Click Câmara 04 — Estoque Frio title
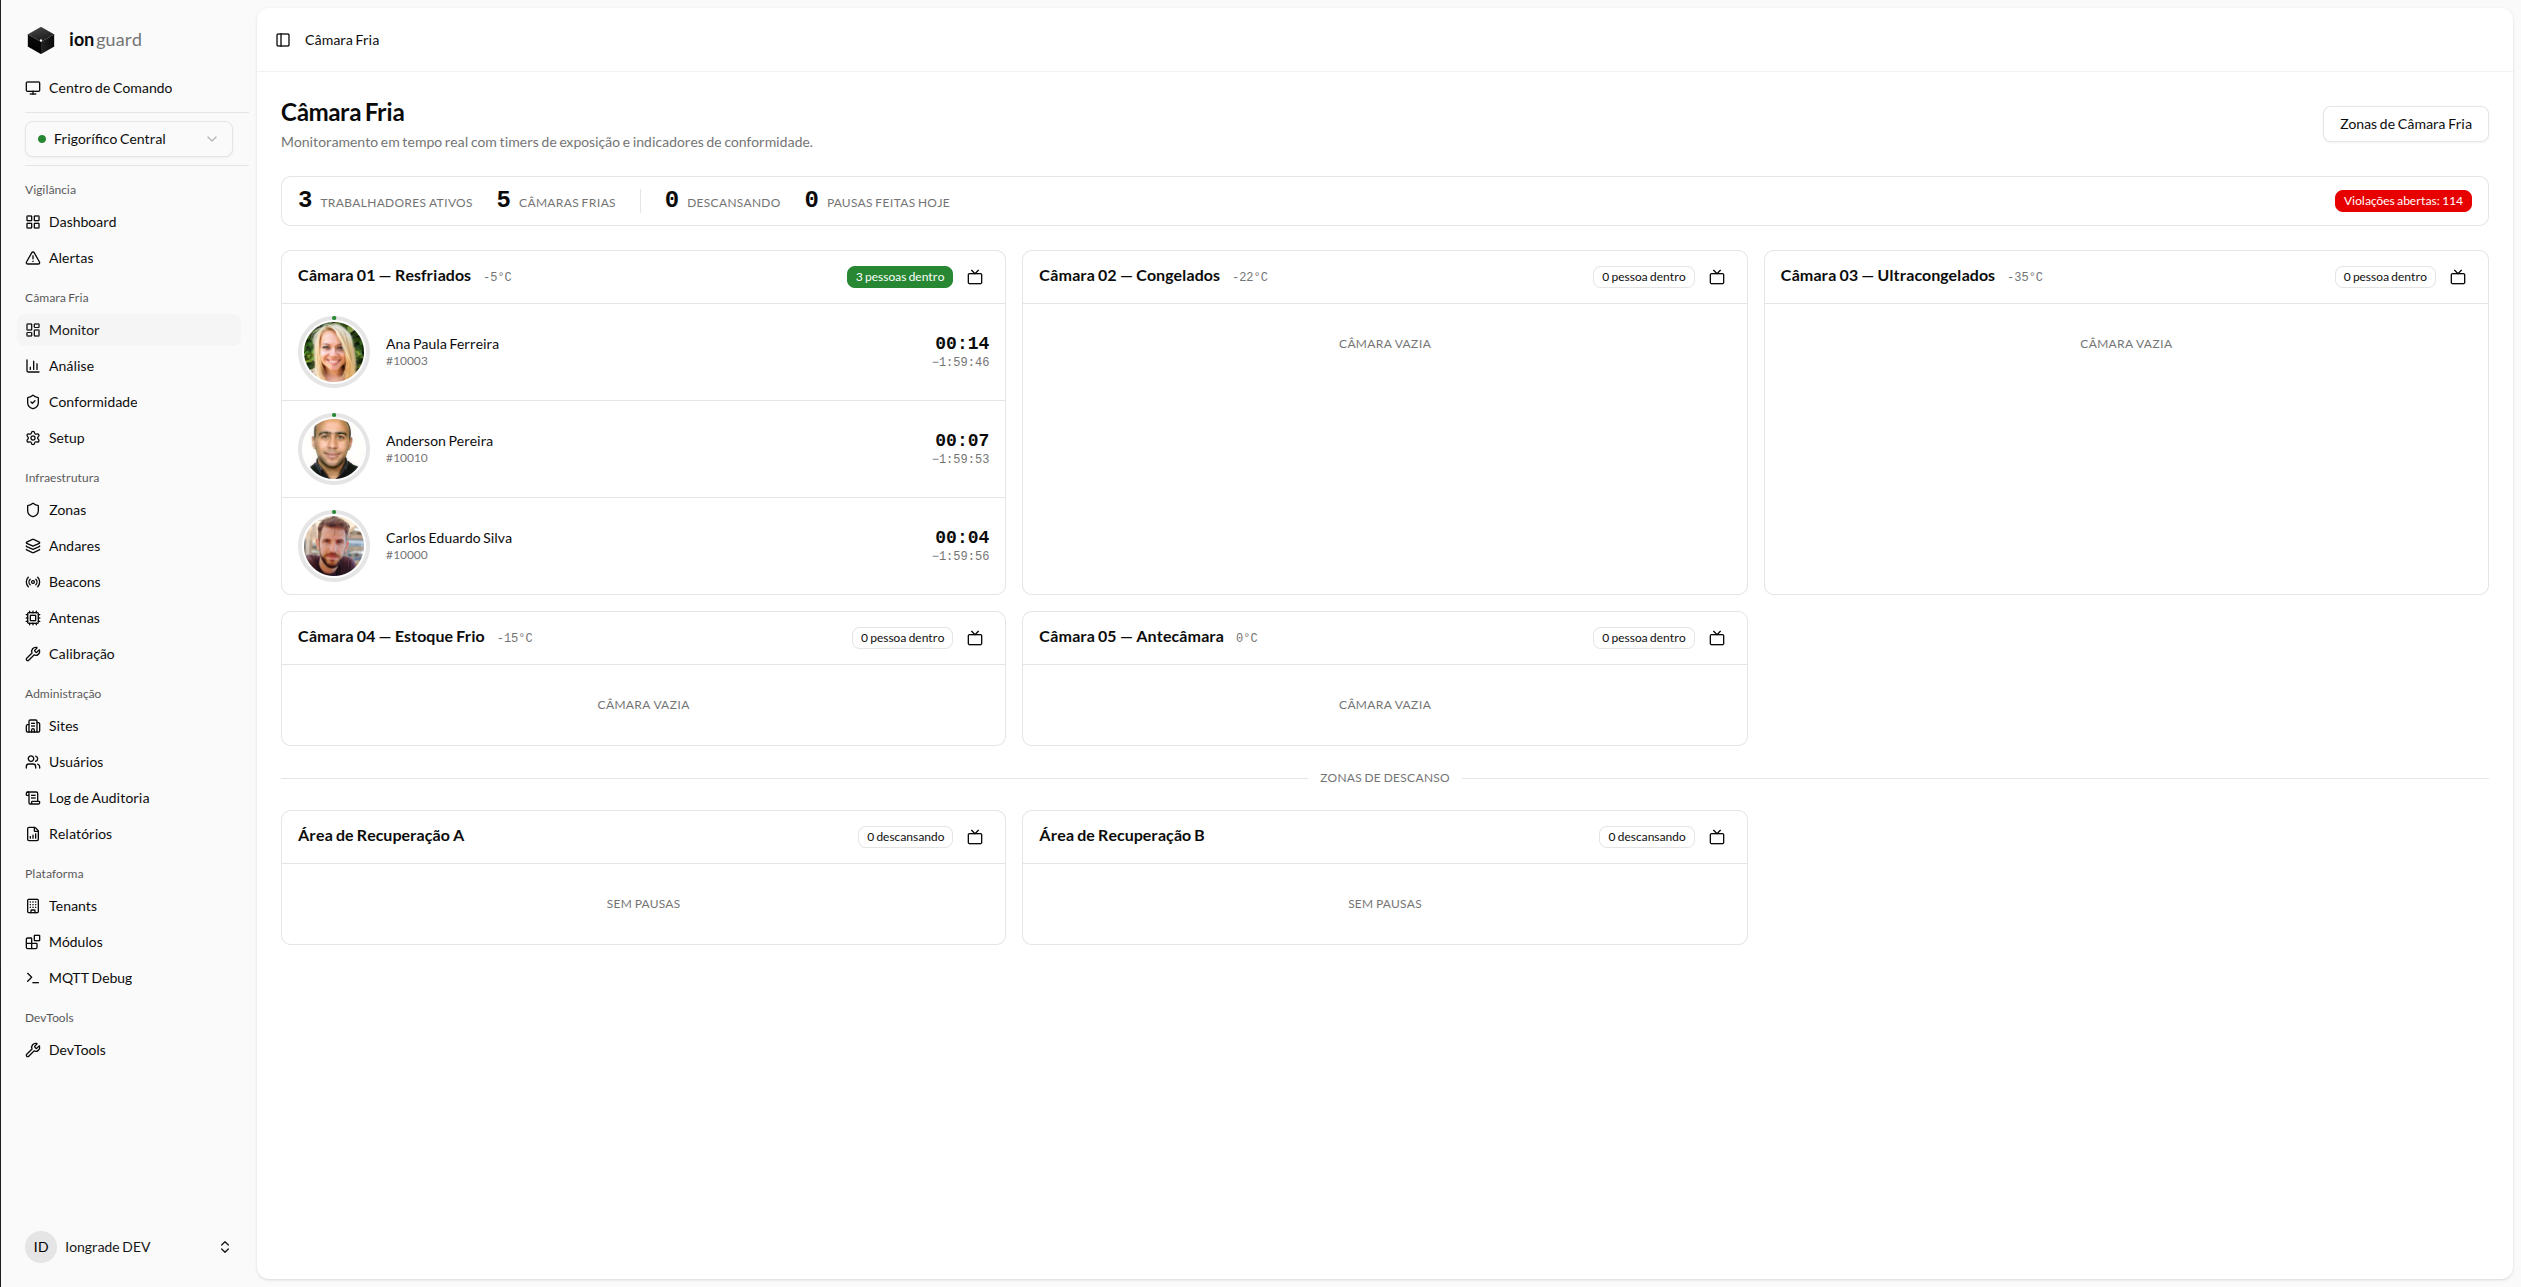This screenshot has height=1287, width=2521. coord(391,637)
